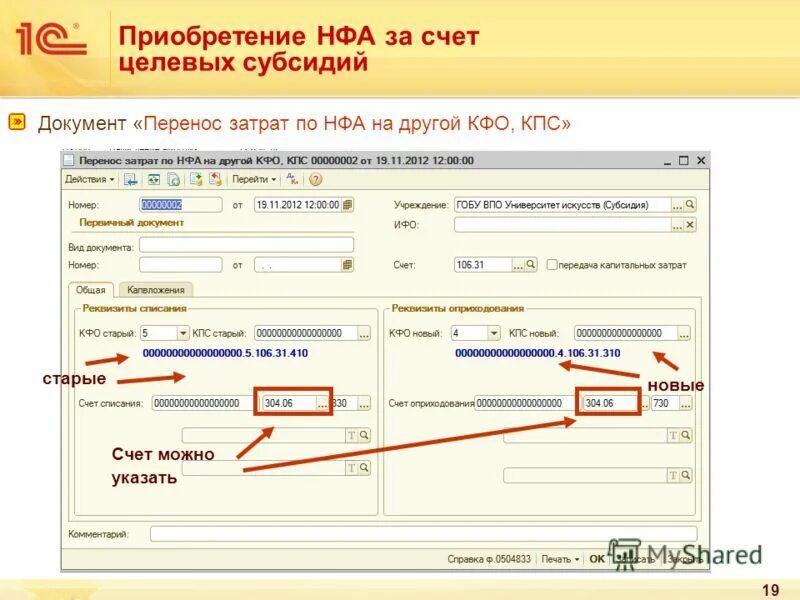
Task: Click the accounts icon next to Перейти menu
Action: click(x=292, y=180)
